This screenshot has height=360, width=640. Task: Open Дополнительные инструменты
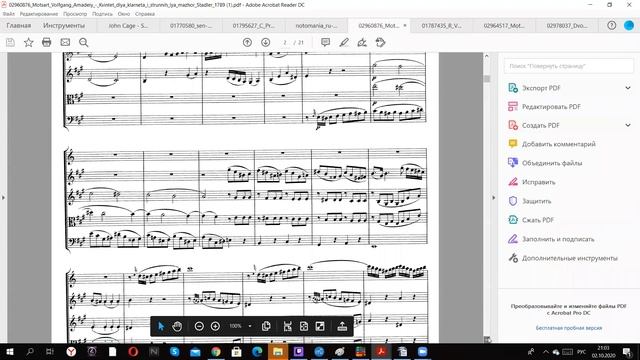click(x=570, y=258)
